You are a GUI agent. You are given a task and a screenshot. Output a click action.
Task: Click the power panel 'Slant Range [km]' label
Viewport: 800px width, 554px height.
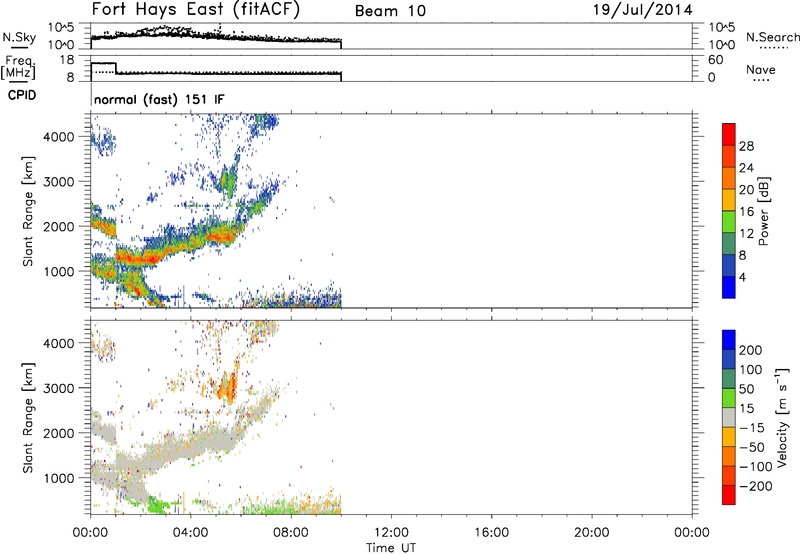[28, 211]
